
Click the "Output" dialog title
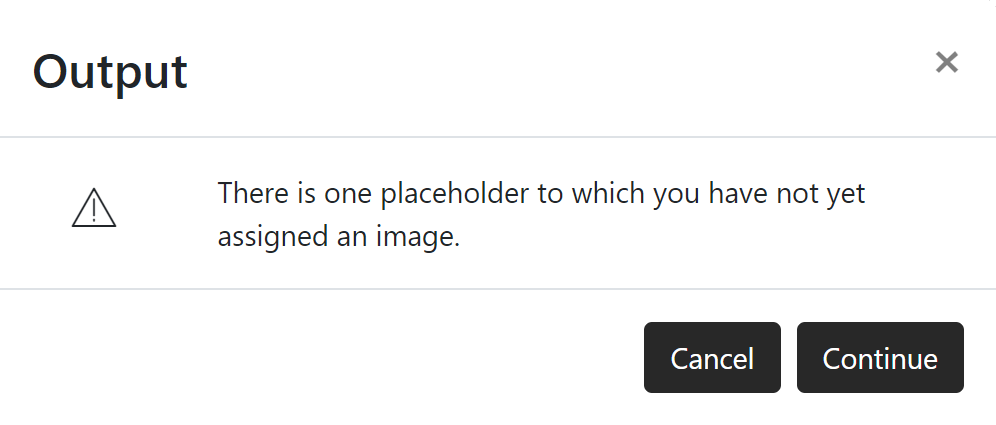(110, 72)
